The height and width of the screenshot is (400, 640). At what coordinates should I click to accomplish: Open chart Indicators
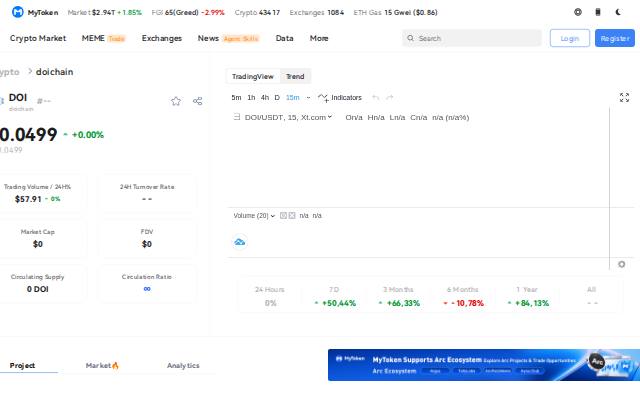pyautogui.click(x=340, y=98)
